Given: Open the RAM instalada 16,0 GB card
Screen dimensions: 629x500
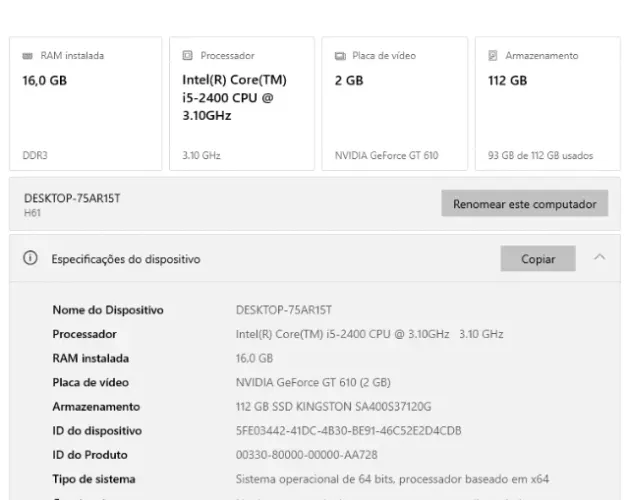Looking at the screenshot, I should tap(86, 104).
